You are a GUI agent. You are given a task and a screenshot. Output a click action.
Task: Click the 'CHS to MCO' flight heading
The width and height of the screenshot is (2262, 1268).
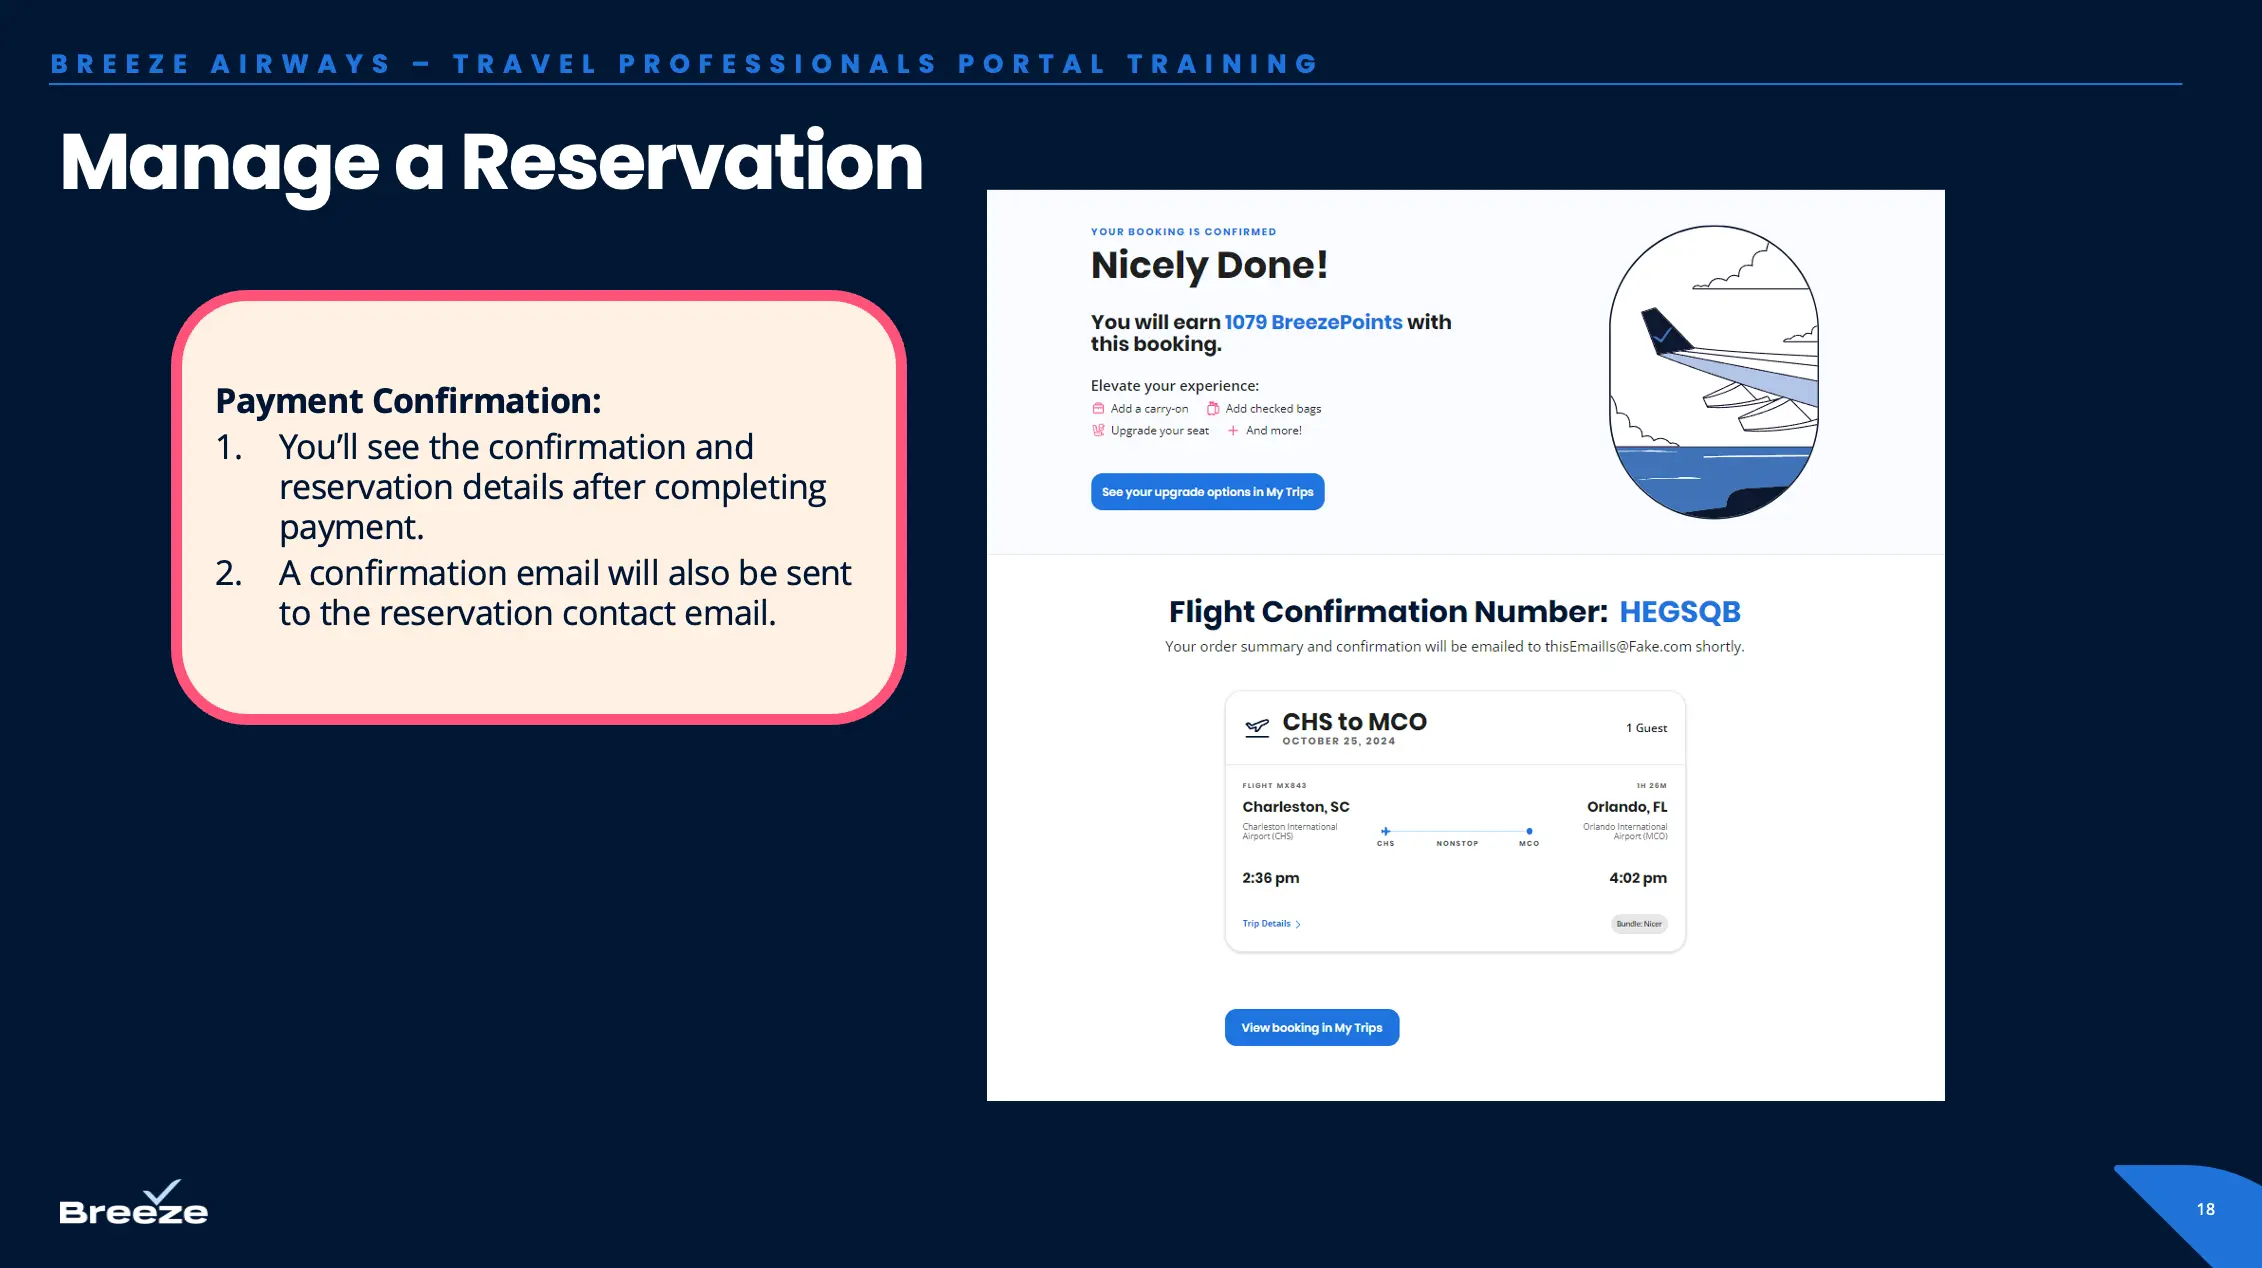[1354, 722]
